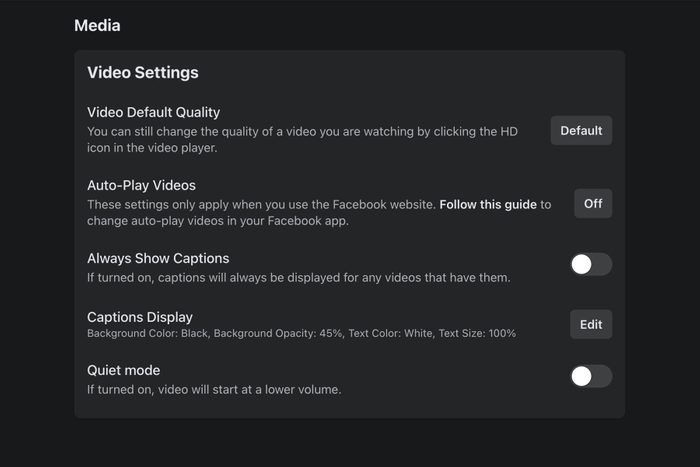Click the Quiet mode label
This screenshot has height=467, width=700.
[123, 370]
